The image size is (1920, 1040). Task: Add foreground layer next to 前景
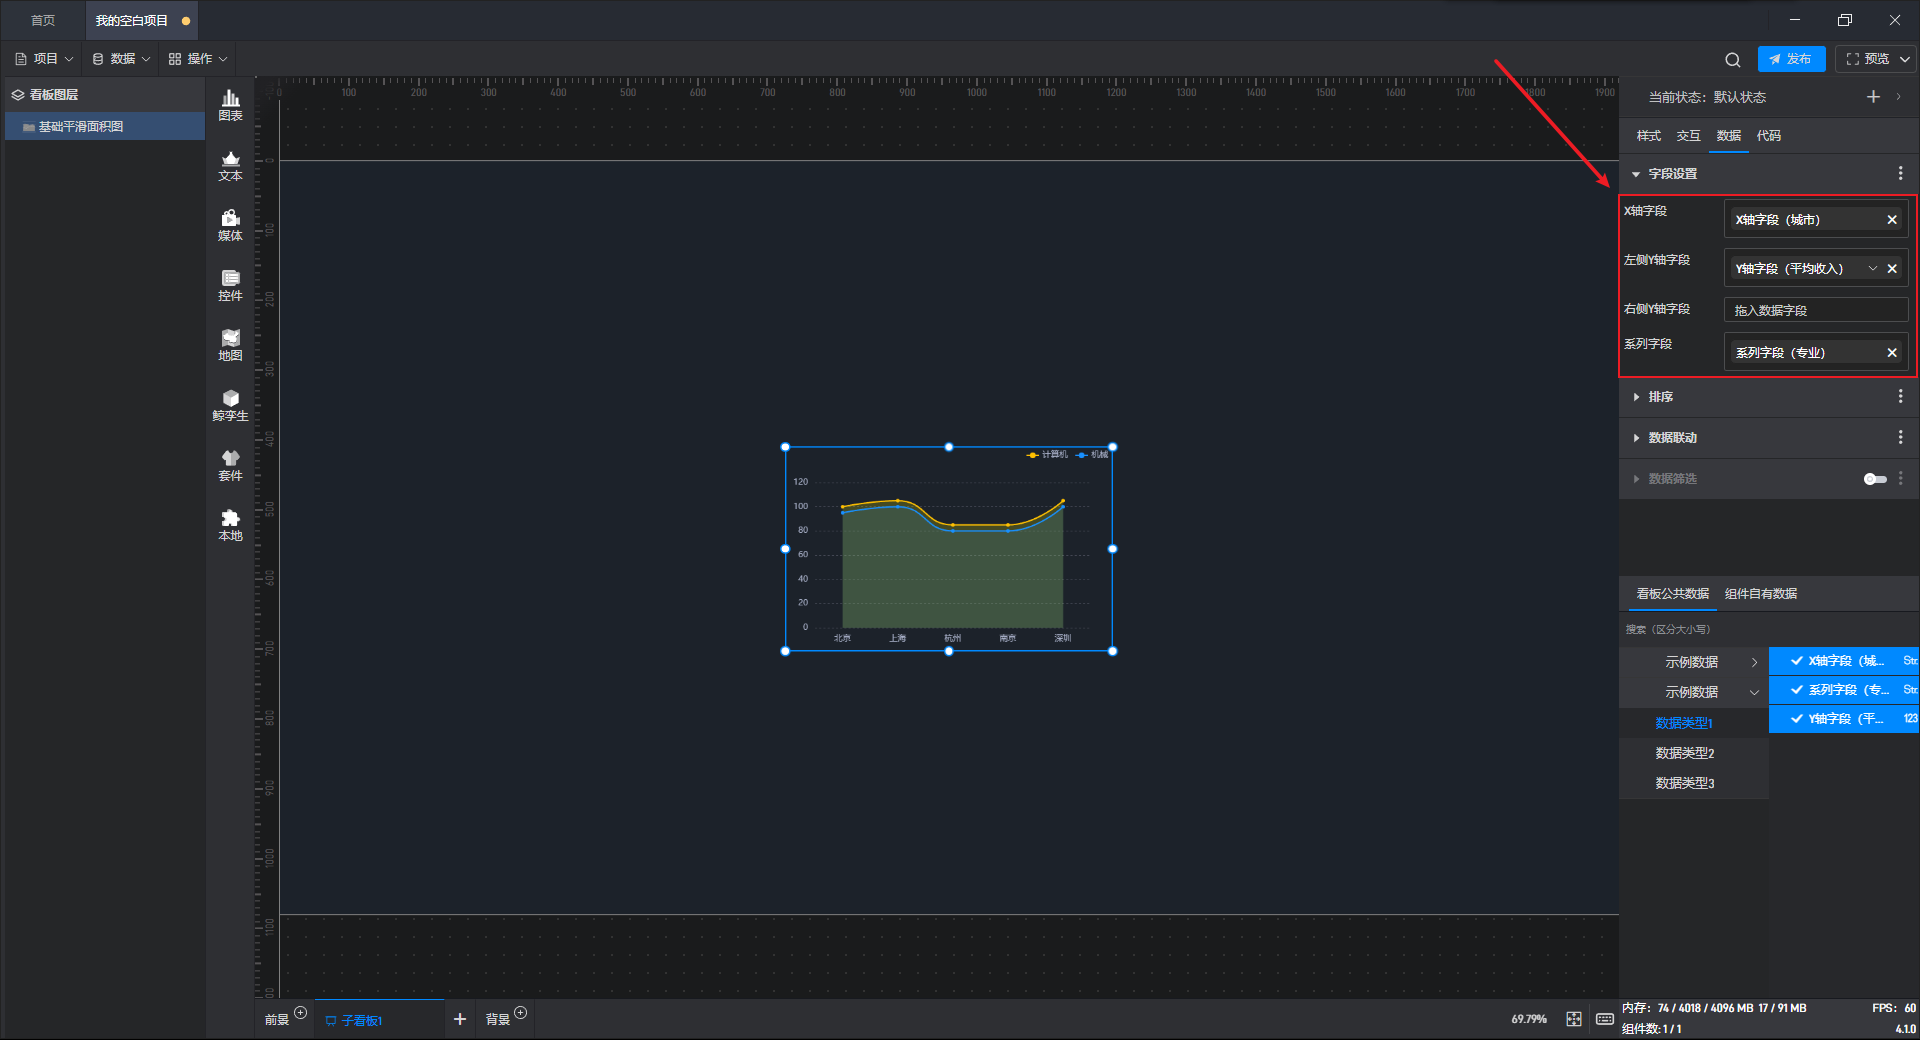300,1013
